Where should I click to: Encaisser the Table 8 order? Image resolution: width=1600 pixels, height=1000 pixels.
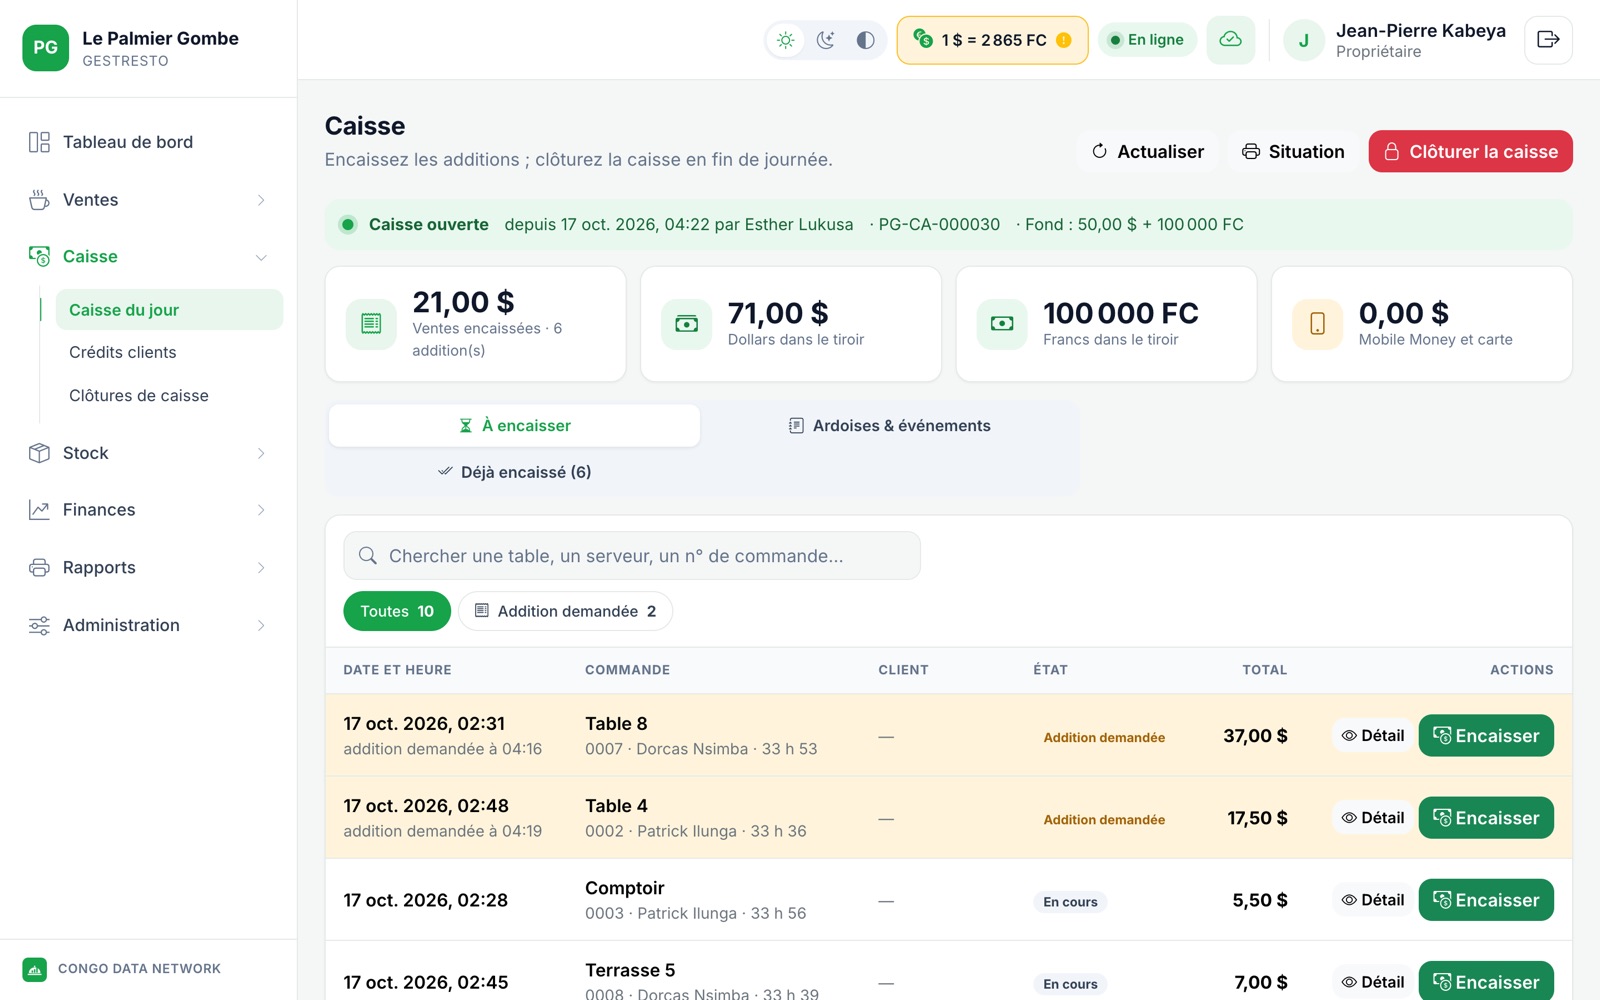coord(1486,736)
